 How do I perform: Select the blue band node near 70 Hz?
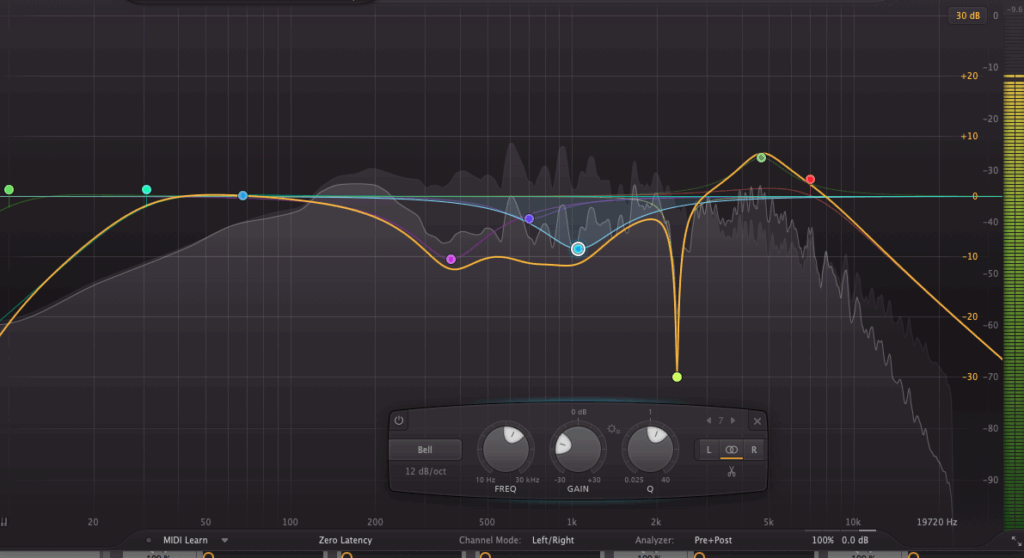[242, 195]
